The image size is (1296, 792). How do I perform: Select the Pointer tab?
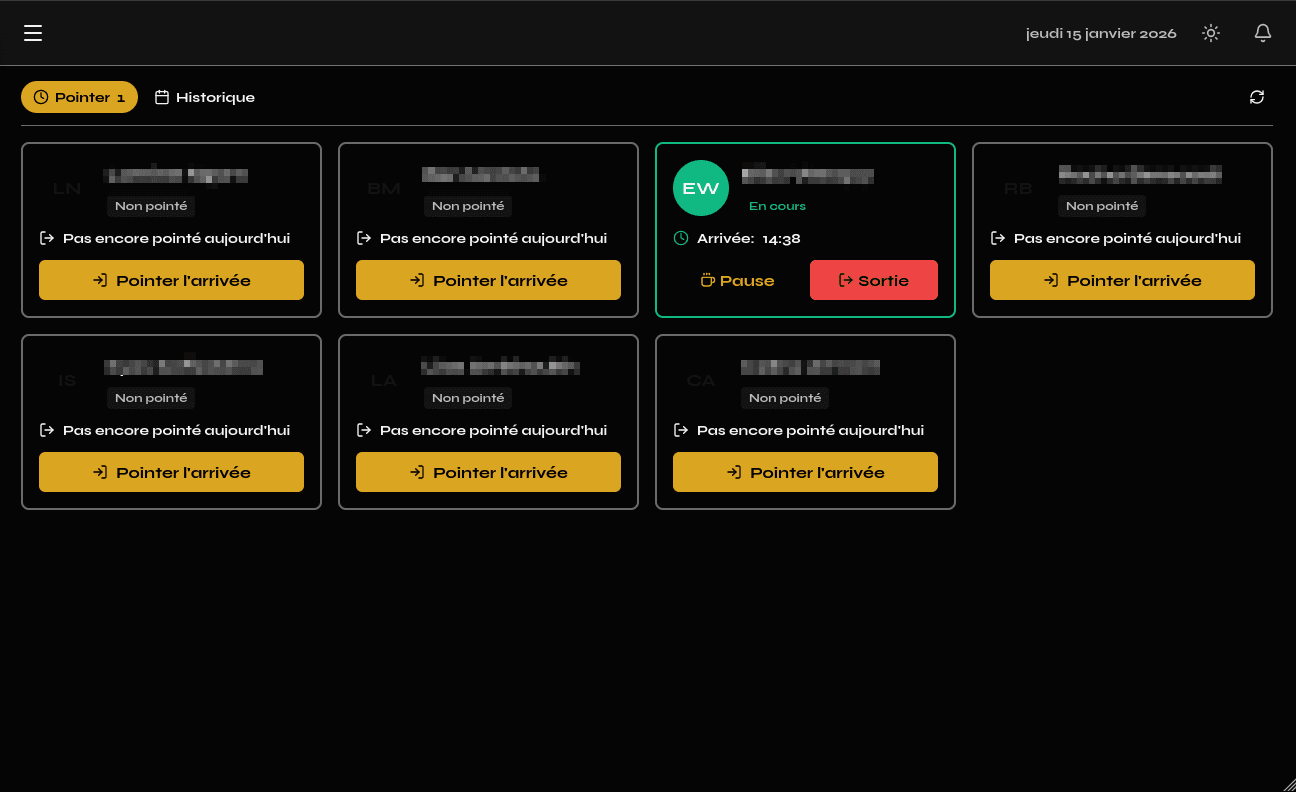[80, 97]
